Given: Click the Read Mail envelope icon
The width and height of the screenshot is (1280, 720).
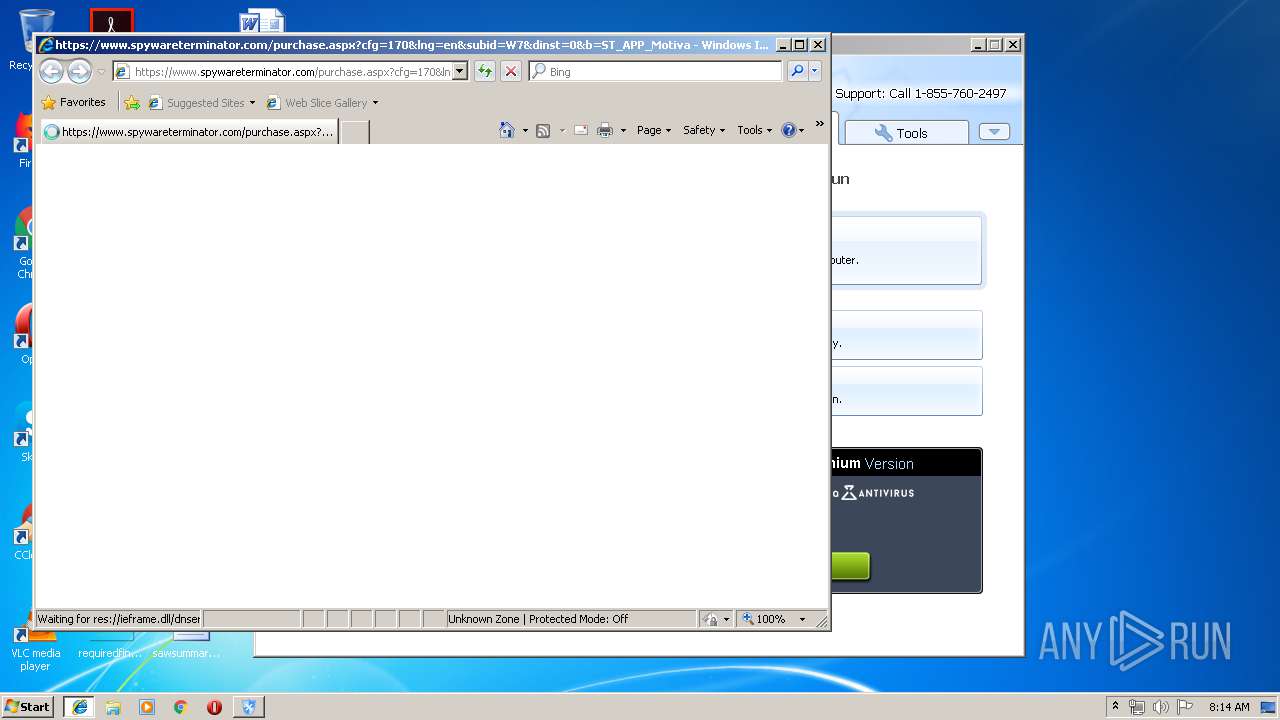Looking at the screenshot, I should (x=580, y=130).
